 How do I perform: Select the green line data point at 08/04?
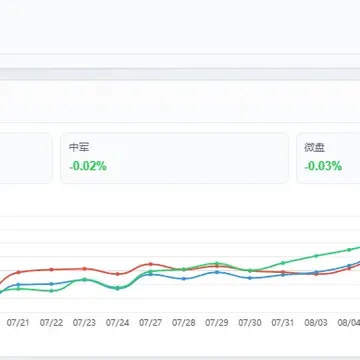tap(349, 250)
